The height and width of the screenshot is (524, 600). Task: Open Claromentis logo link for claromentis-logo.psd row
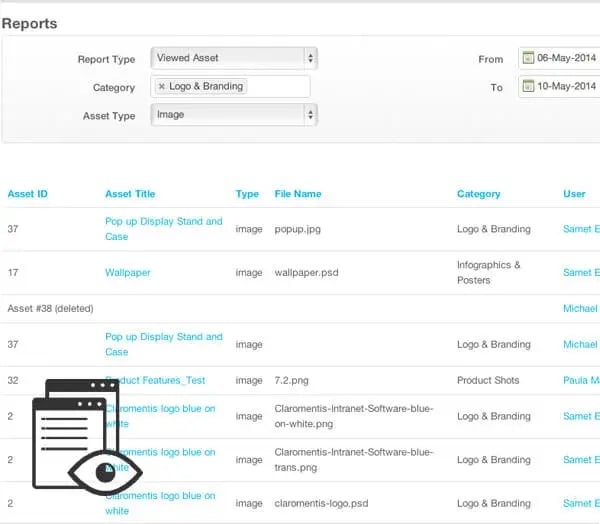pyautogui.click(x=160, y=503)
